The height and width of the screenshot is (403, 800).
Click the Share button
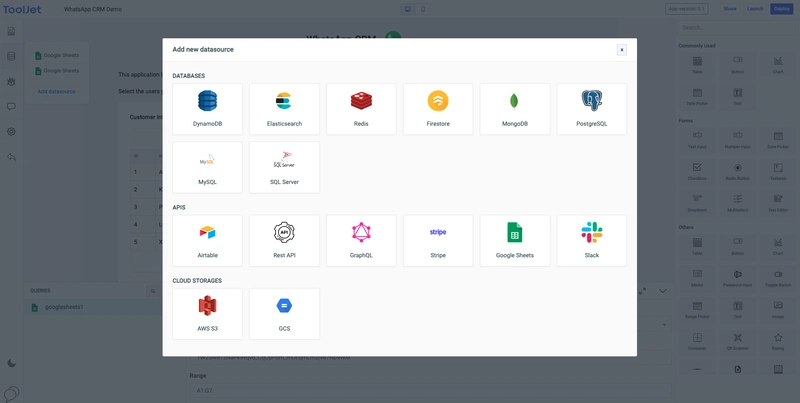click(730, 9)
